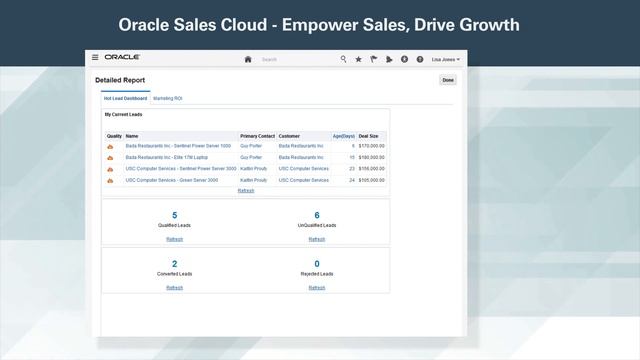640x360 pixels.
Task: Click the Done button
Action: point(448,80)
